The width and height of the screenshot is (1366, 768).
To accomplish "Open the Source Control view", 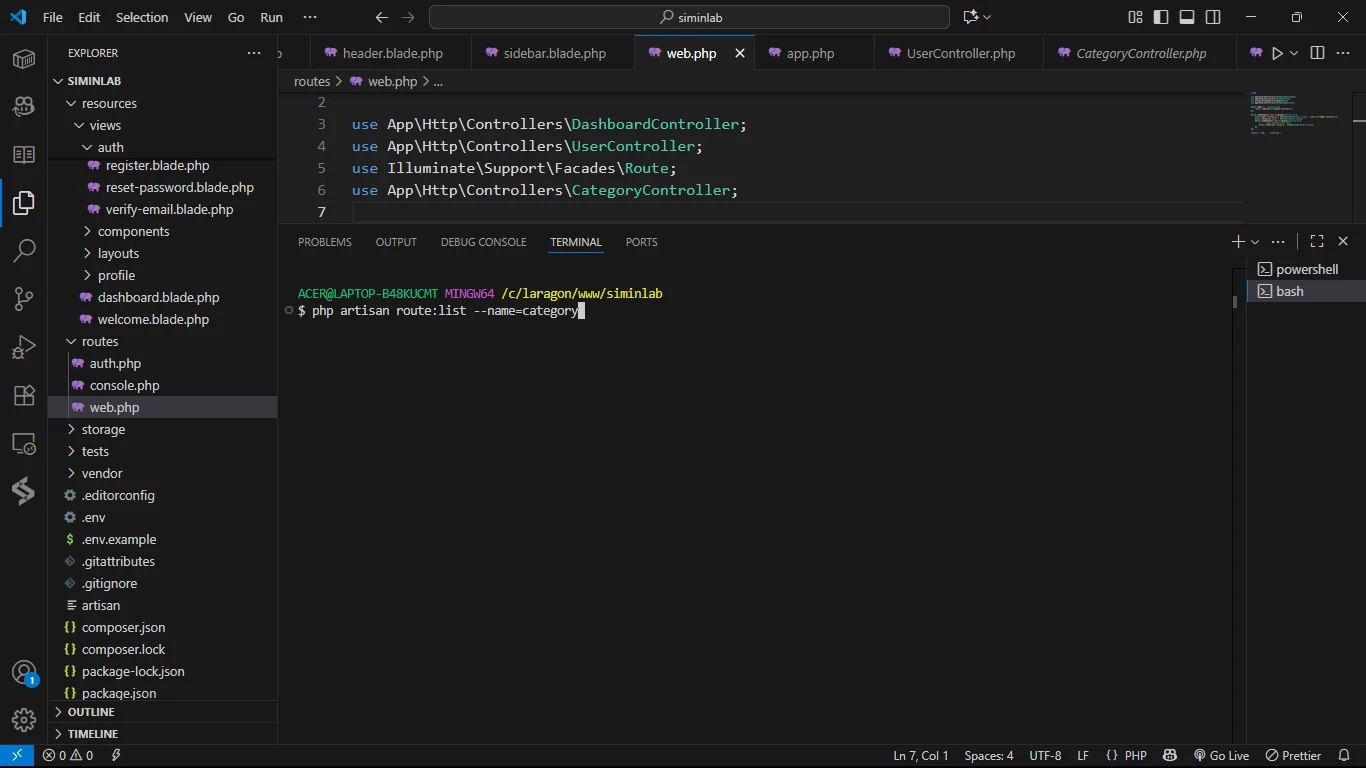I will pyautogui.click(x=24, y=299).
